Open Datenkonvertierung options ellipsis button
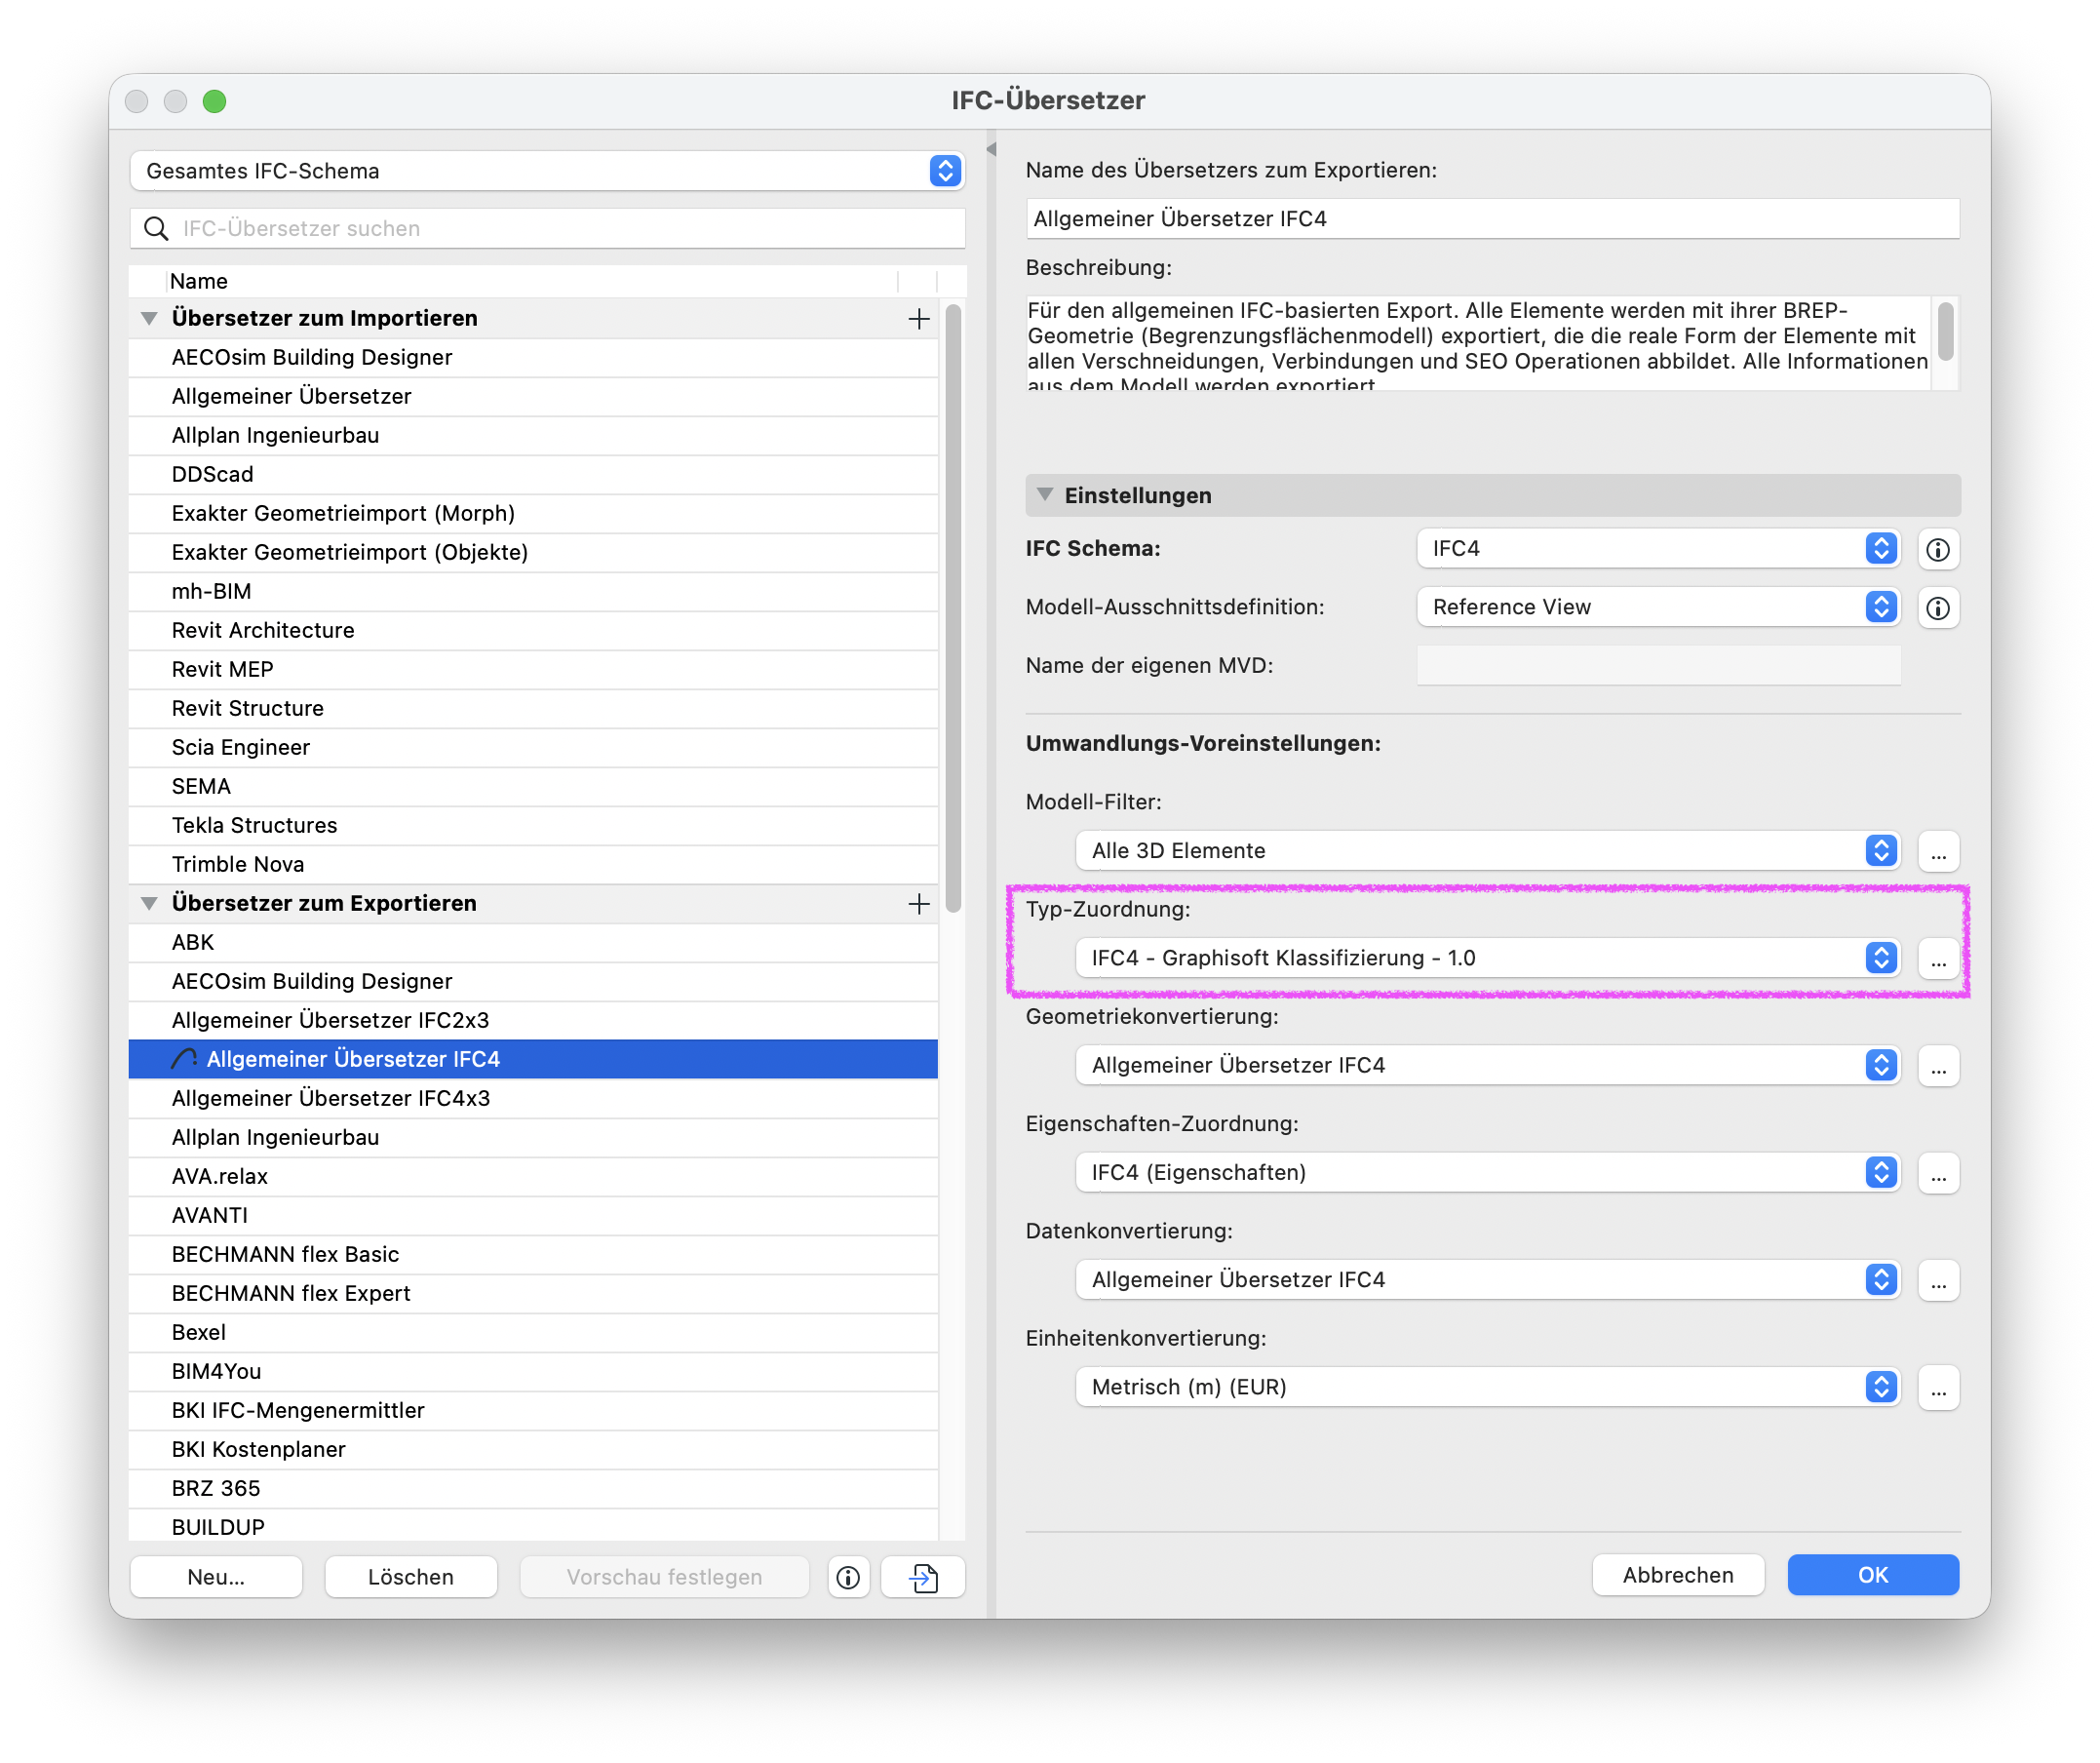The height and width of the screenshot is (1763, 2100). click(1937, 1280)
